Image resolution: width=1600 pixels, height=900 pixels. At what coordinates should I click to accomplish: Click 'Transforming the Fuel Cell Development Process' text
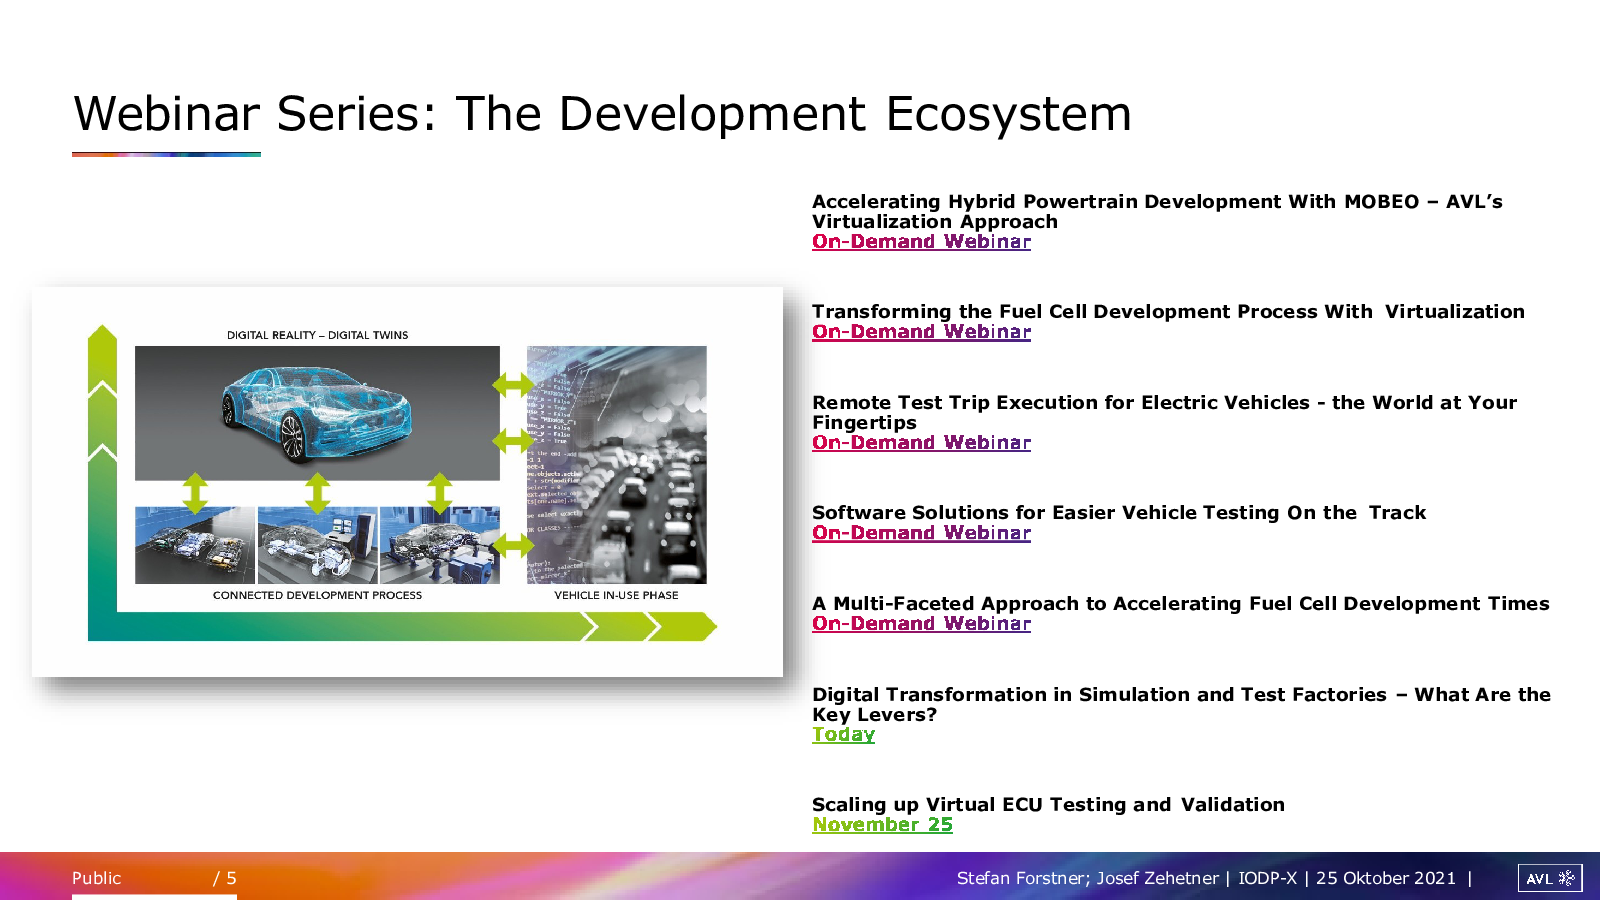click(1168, 312)
